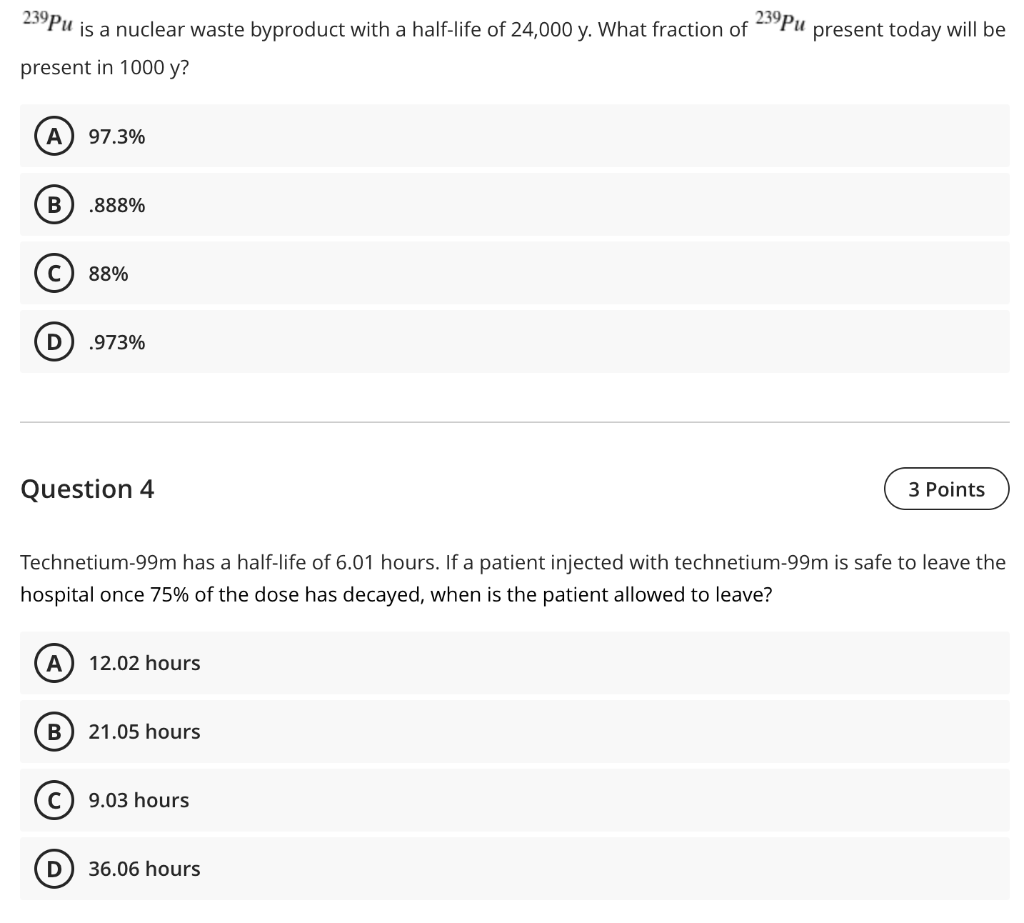Click the plutonium half-life question text
This screenshot has height=923, width=1024.
(513, 44)
